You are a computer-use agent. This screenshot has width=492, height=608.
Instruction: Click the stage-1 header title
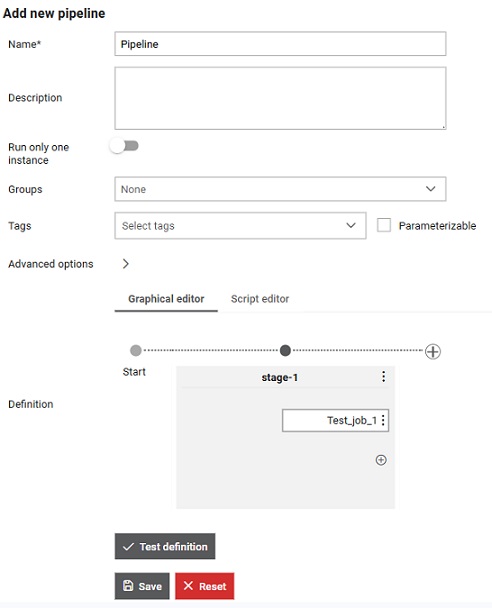[280, 377]
